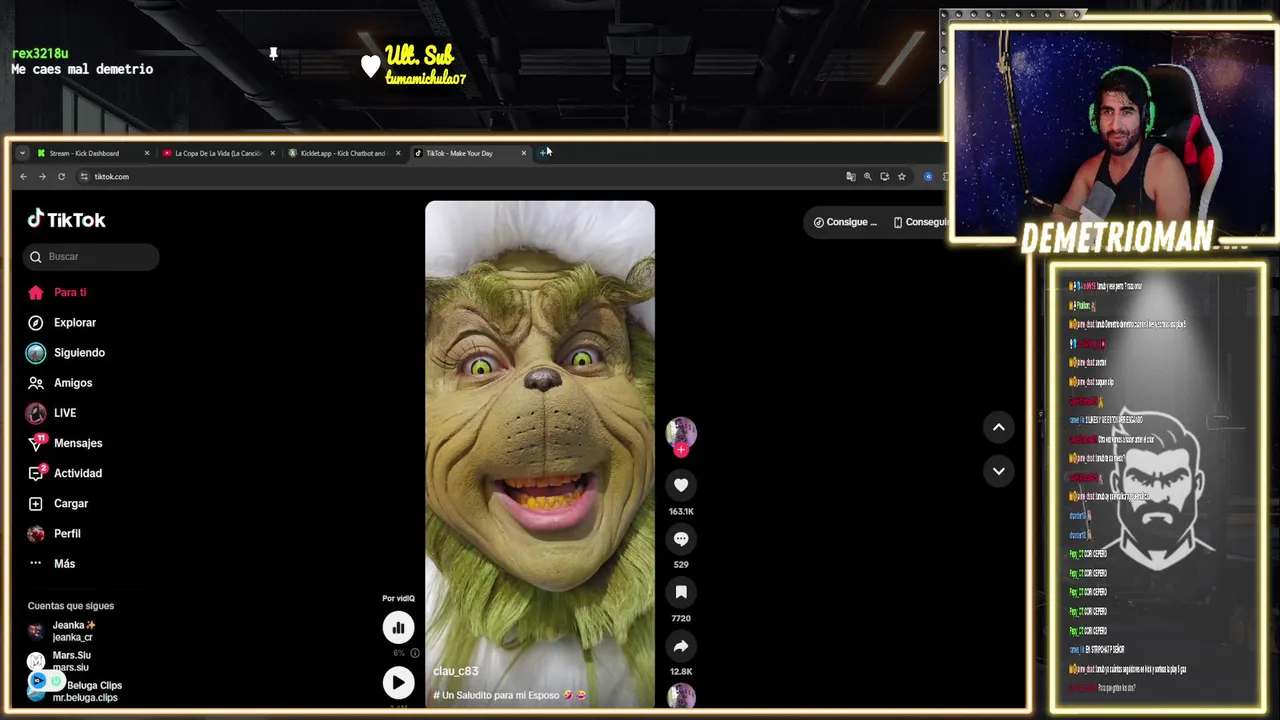Open the tab search dropdown arrow
Screen dimensions: 1280x720
[x=22, y=153]
